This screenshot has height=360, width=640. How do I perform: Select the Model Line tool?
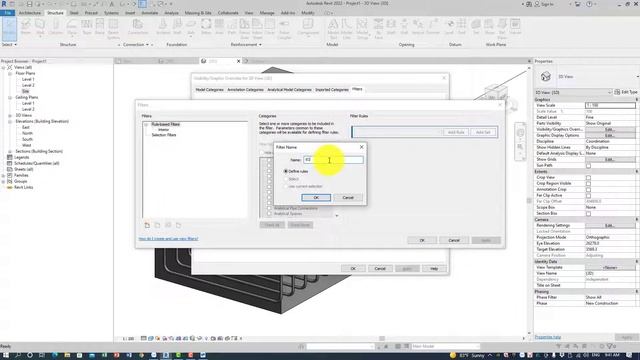click(x=347, y=29)
